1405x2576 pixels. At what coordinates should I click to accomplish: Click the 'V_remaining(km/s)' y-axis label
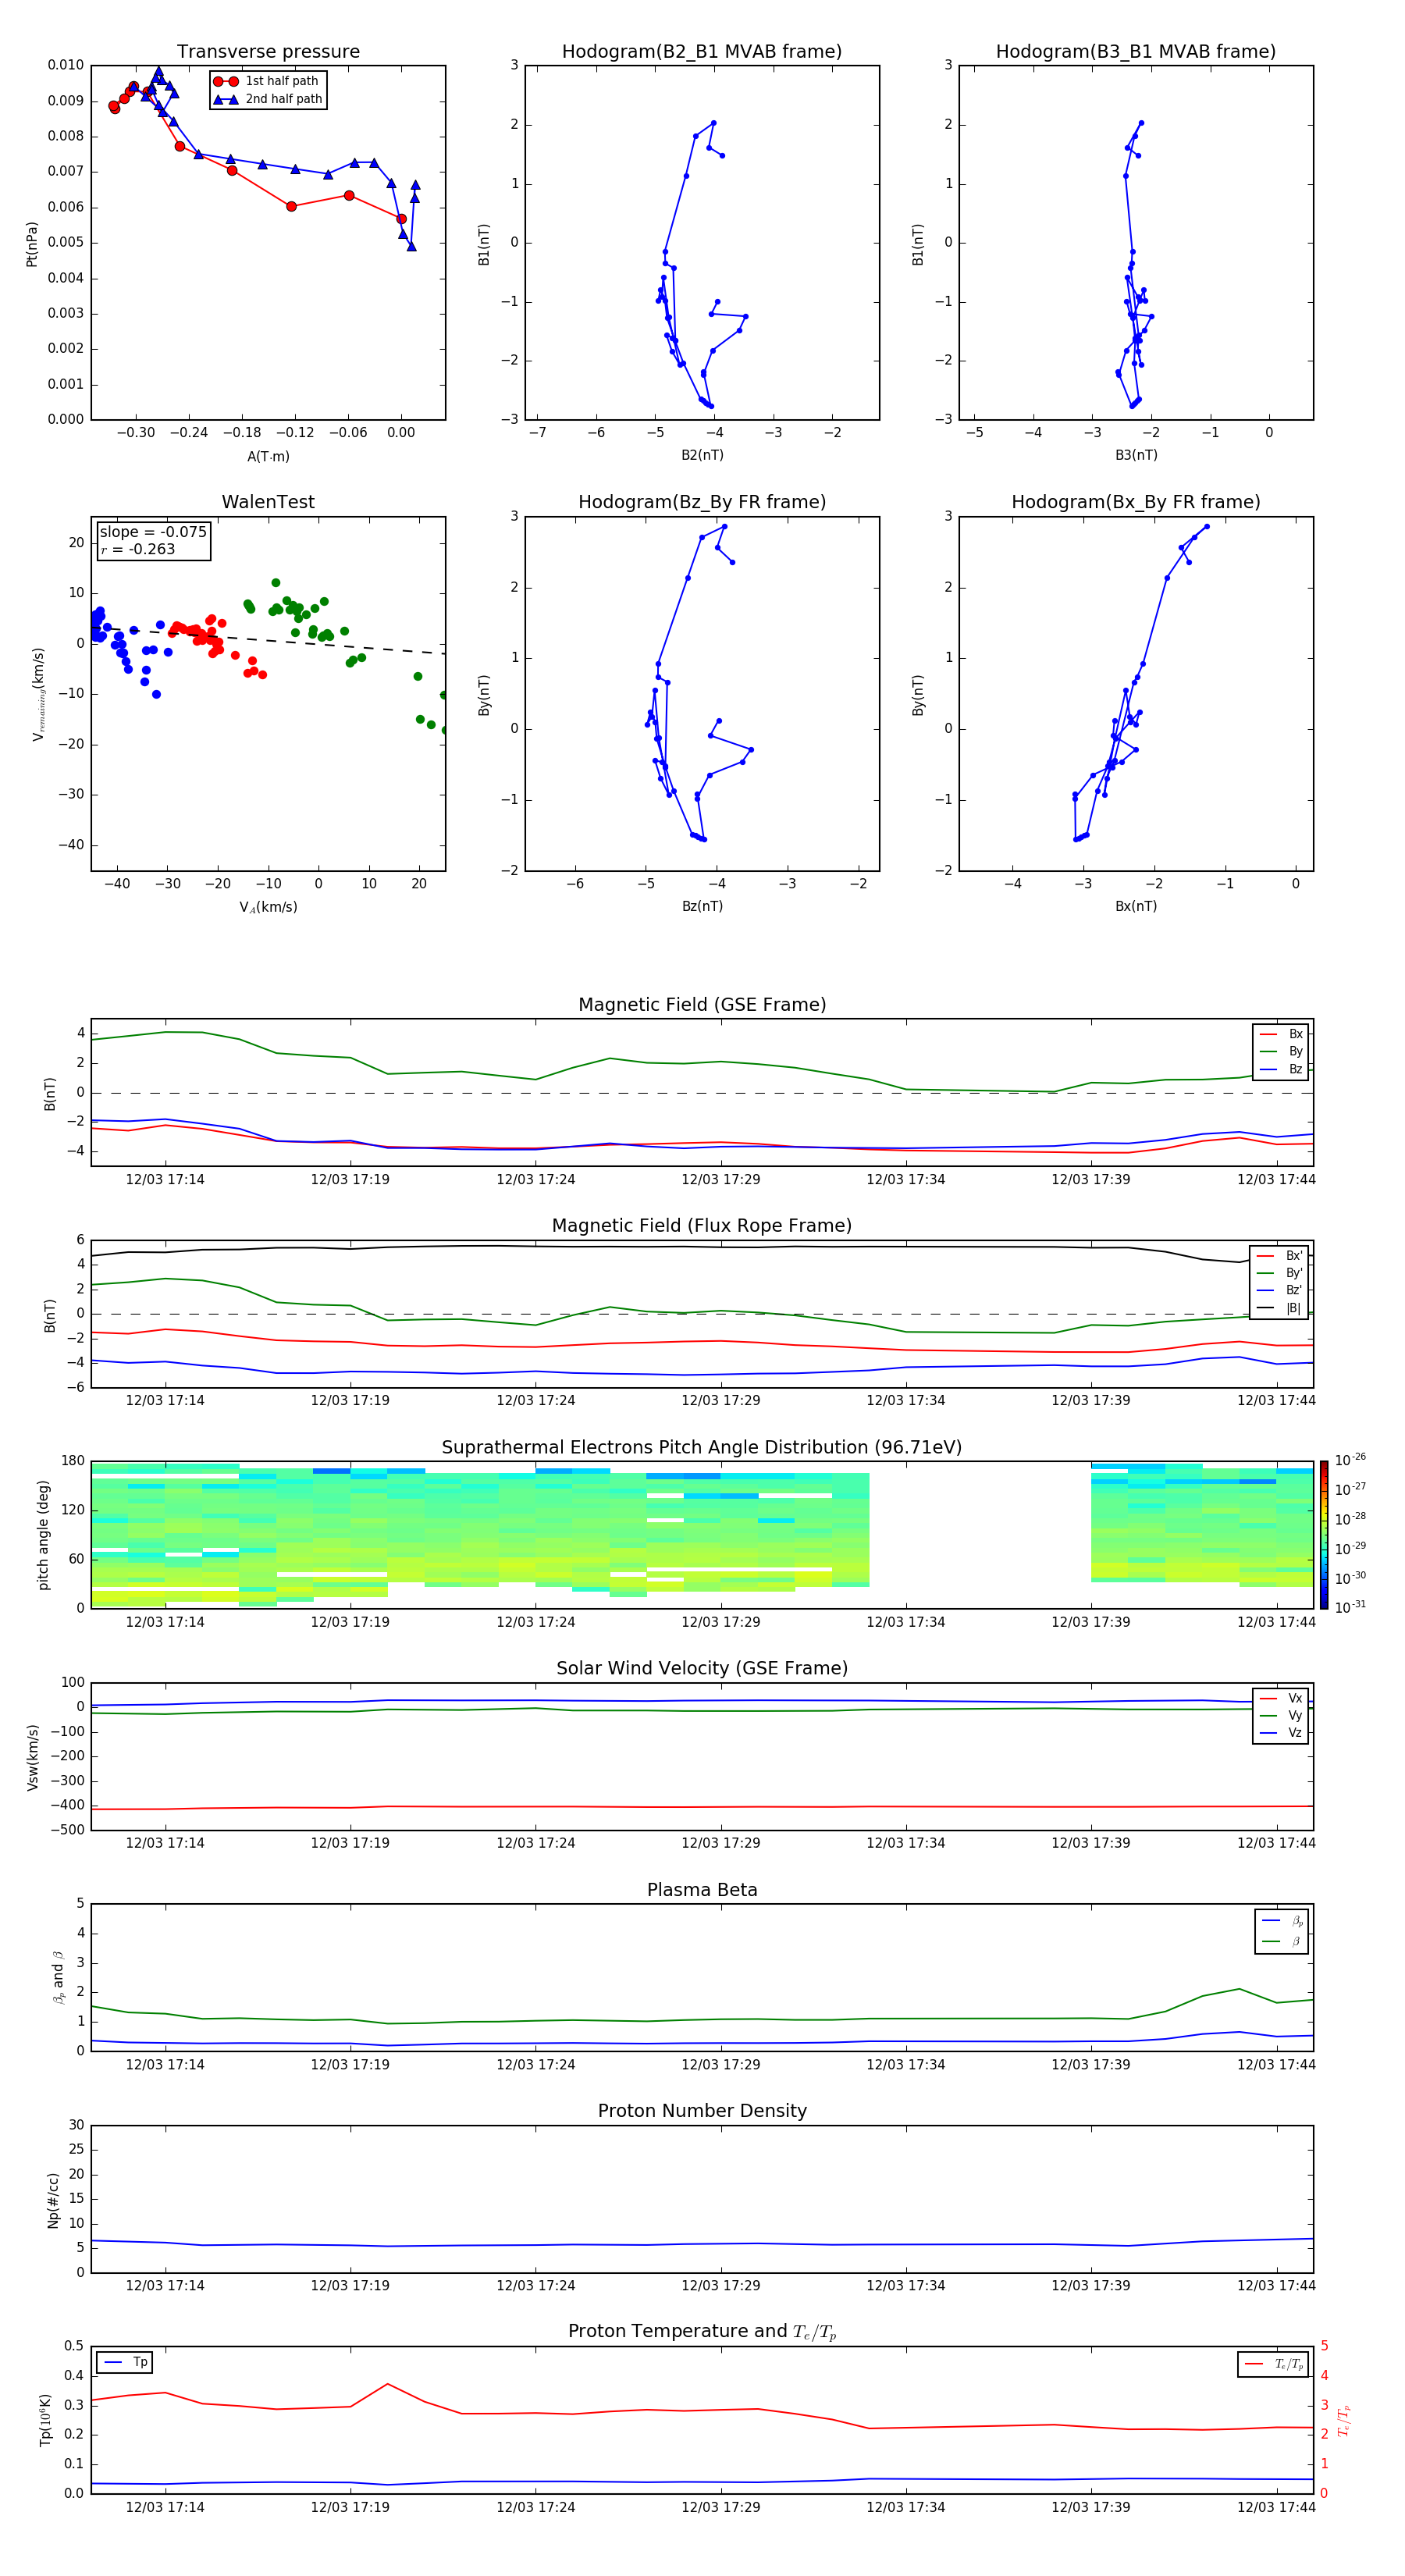point(39,694)
